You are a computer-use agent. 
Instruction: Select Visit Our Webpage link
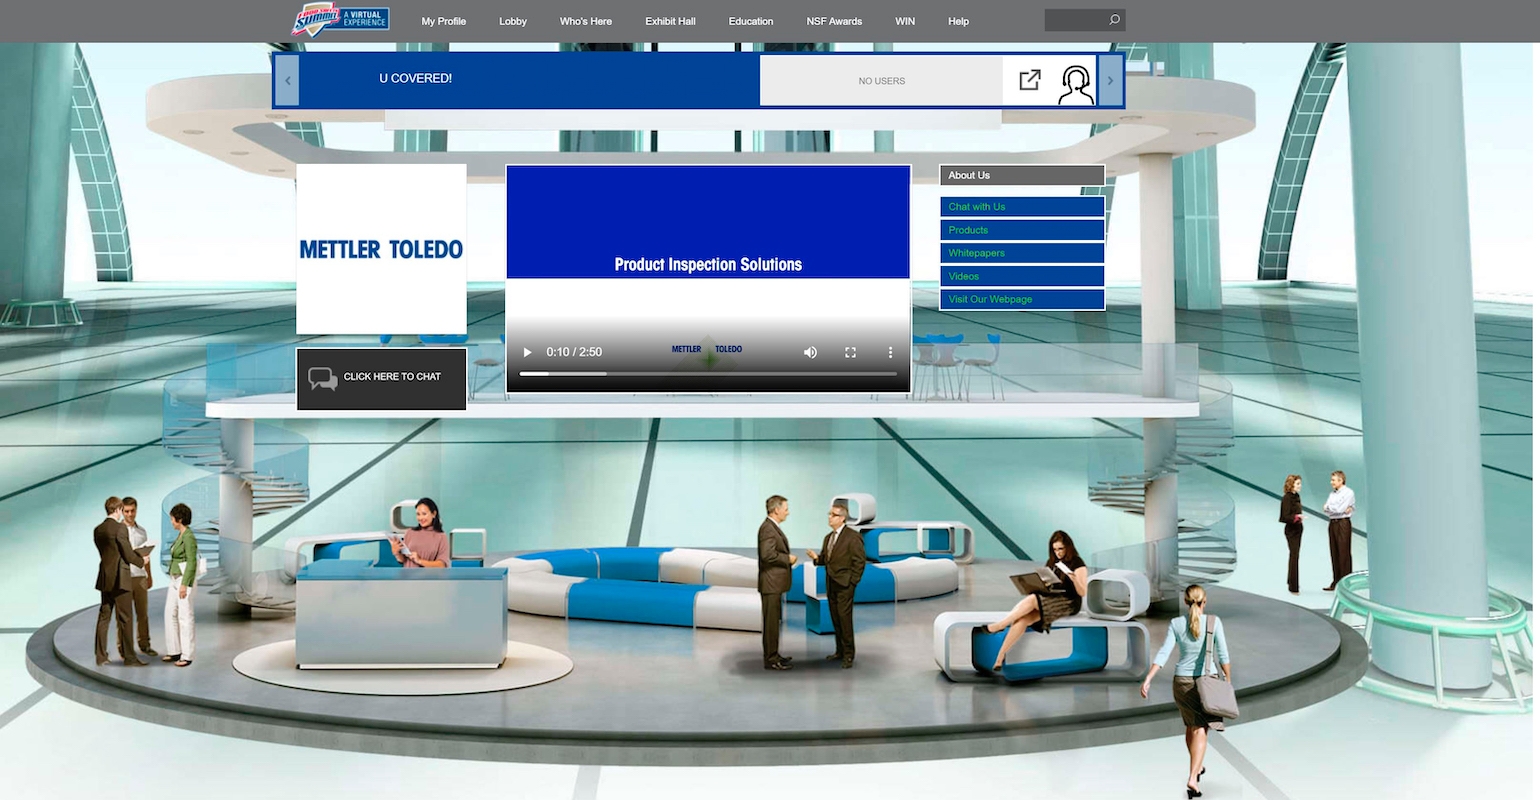1021,299
